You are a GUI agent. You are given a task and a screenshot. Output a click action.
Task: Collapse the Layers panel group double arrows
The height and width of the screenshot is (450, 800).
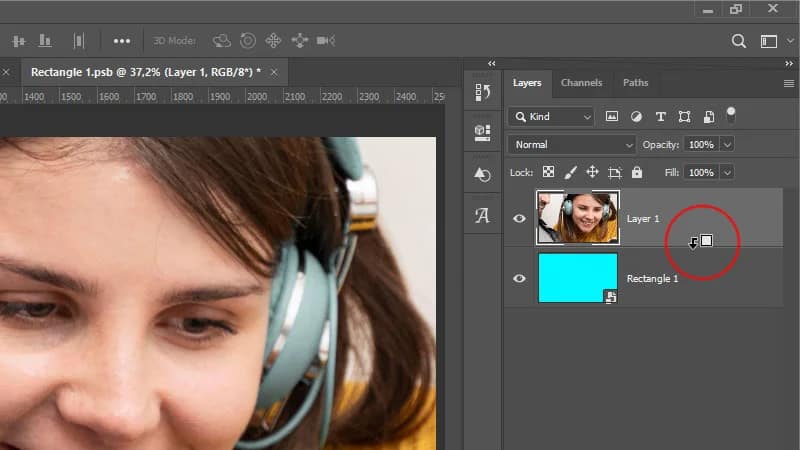coord(789,63)
